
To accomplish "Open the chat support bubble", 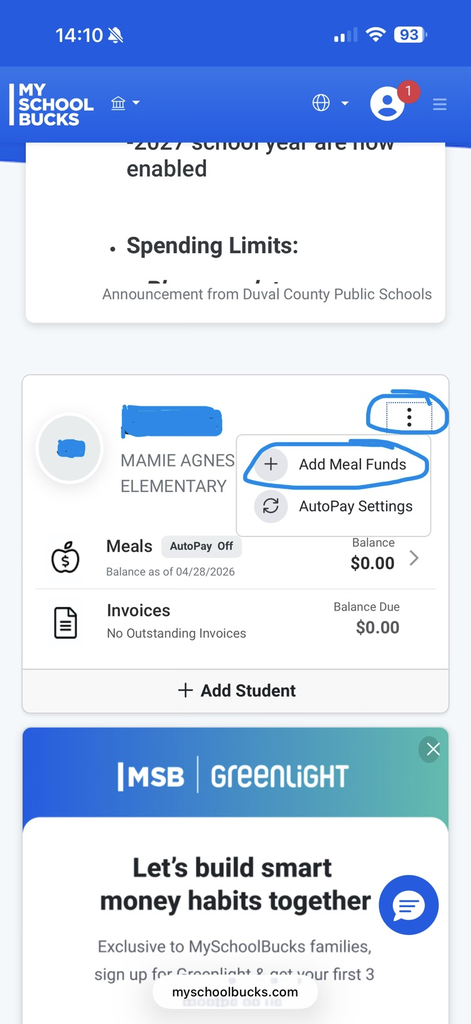I will pos(409,905).
